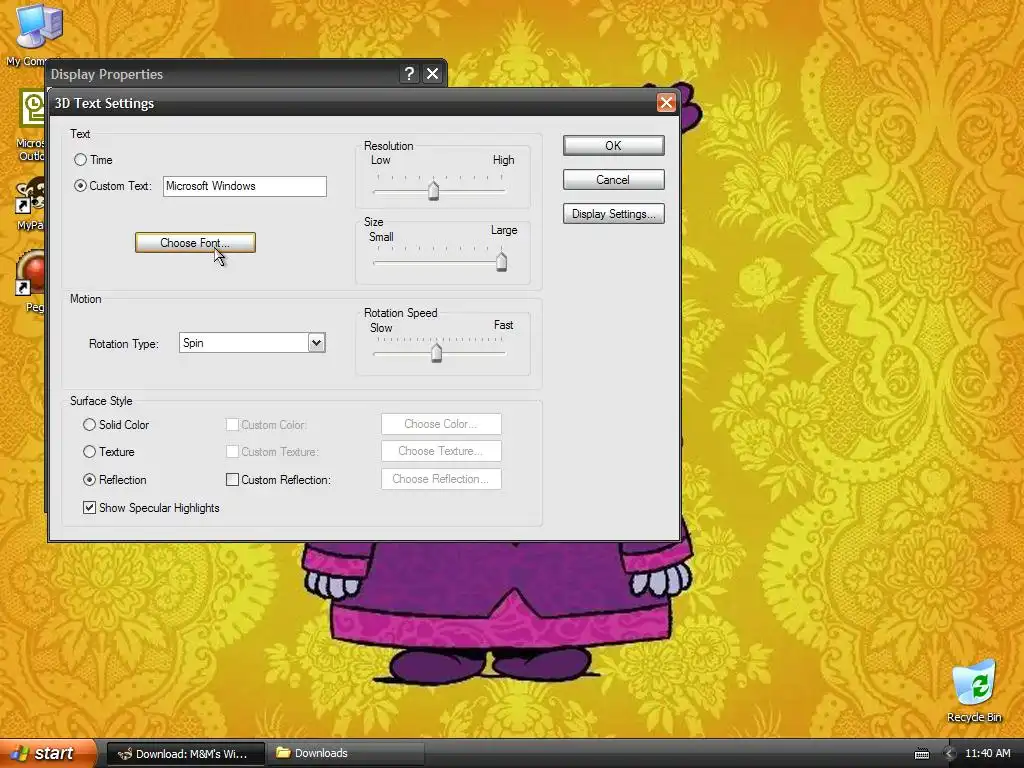Select Texture surface style
This screenshot has height=768, width=1024.
[89, 451]
